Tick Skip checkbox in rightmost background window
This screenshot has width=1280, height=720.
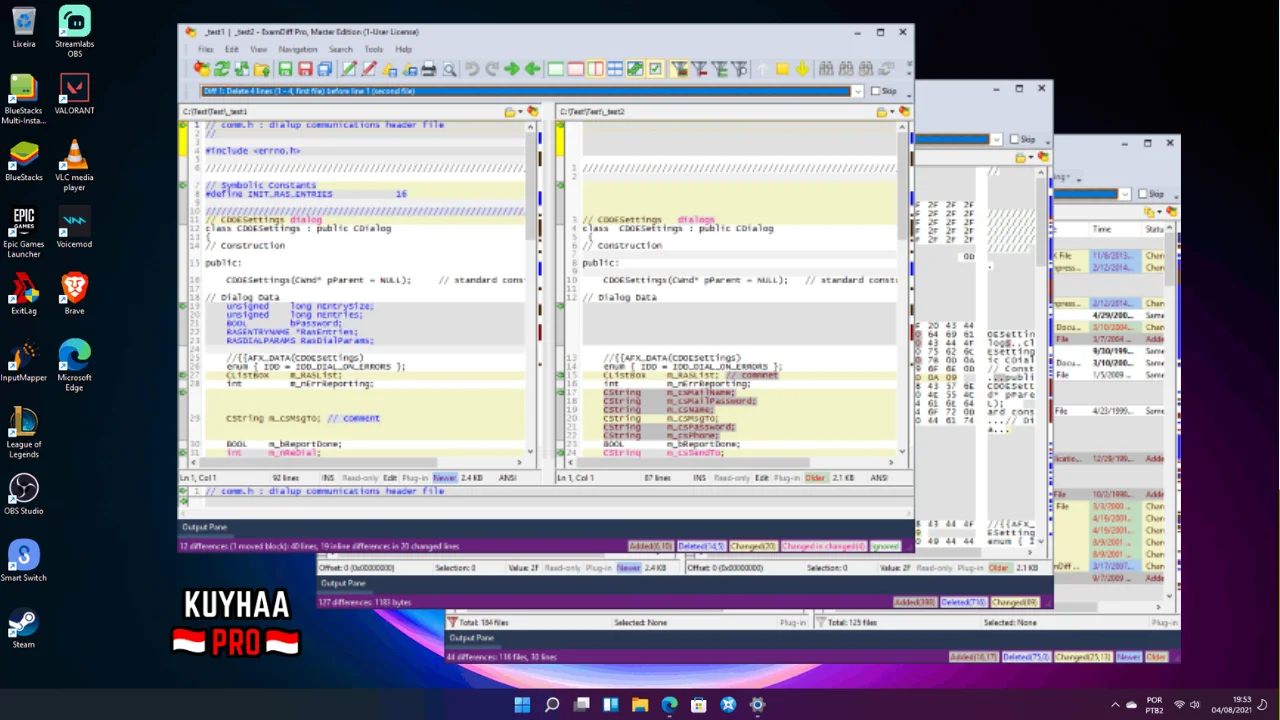point(1142,194)
